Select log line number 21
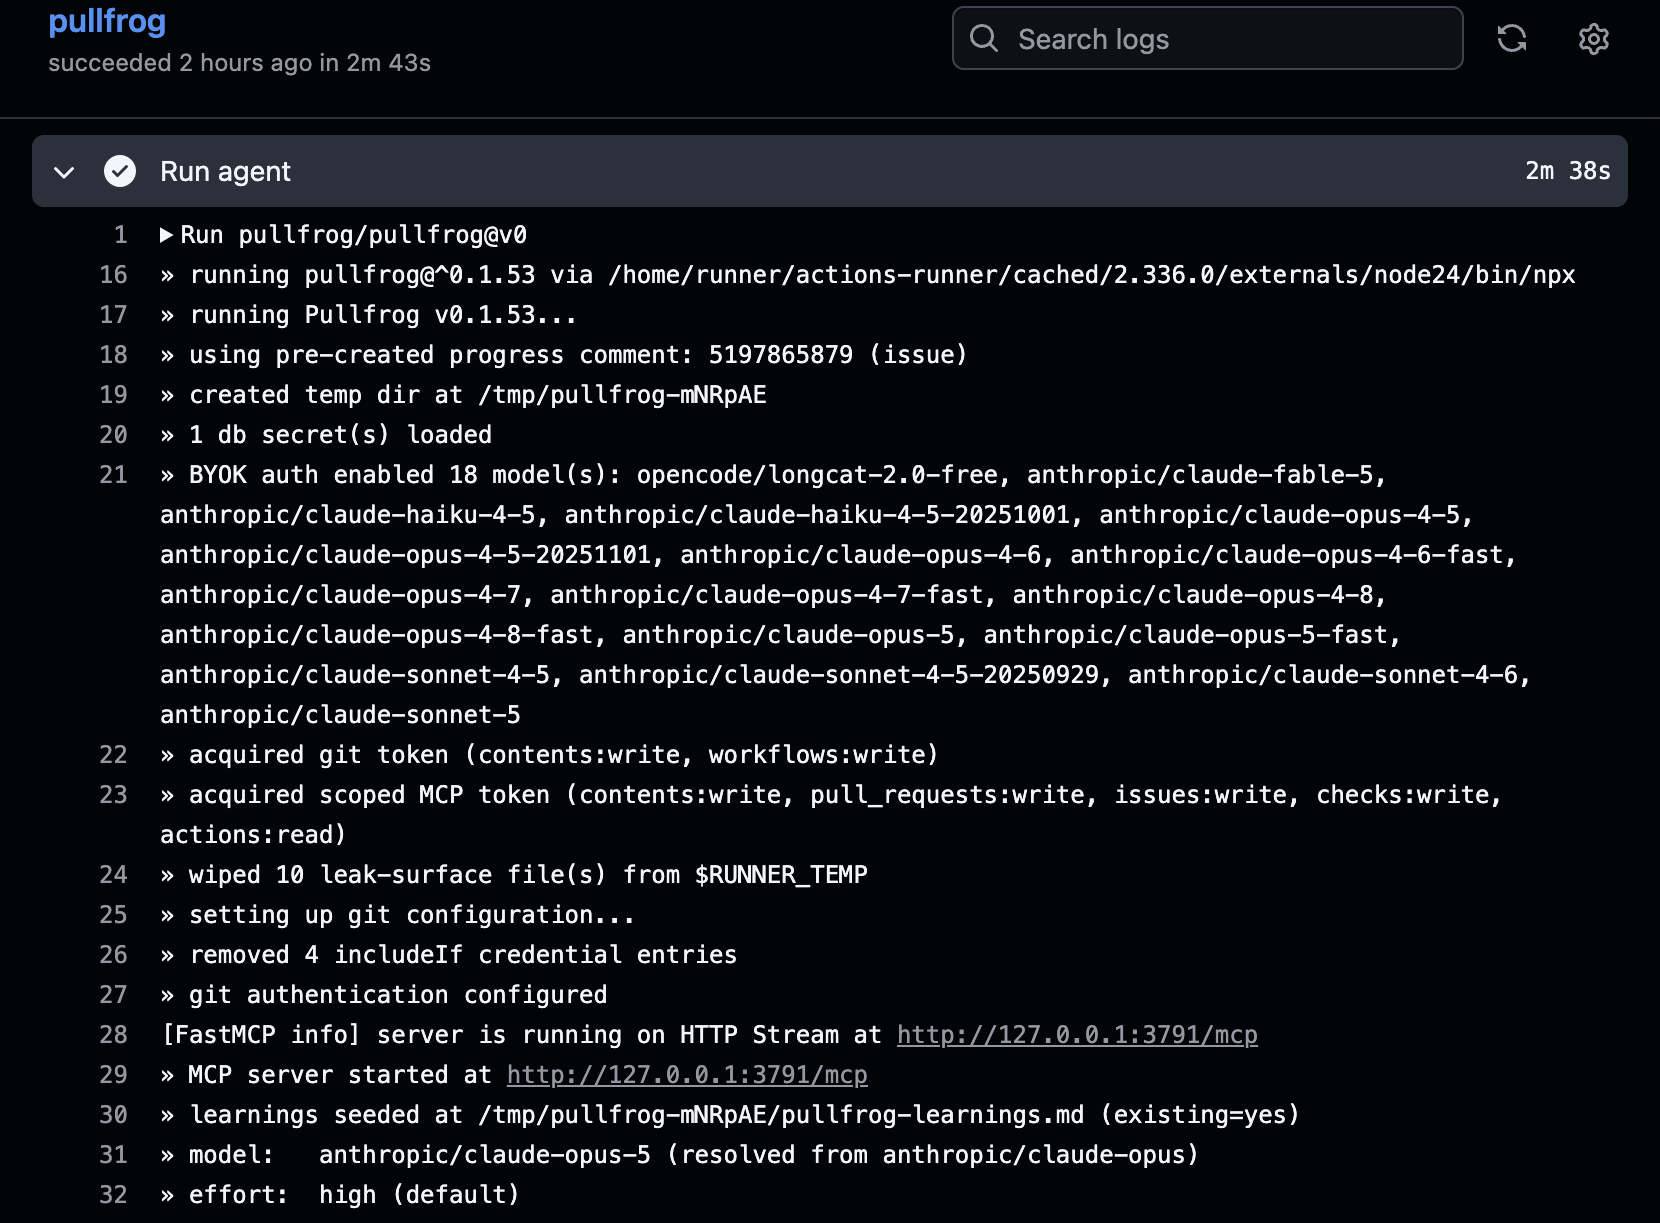1660x1223 pixels. point(114,475)
